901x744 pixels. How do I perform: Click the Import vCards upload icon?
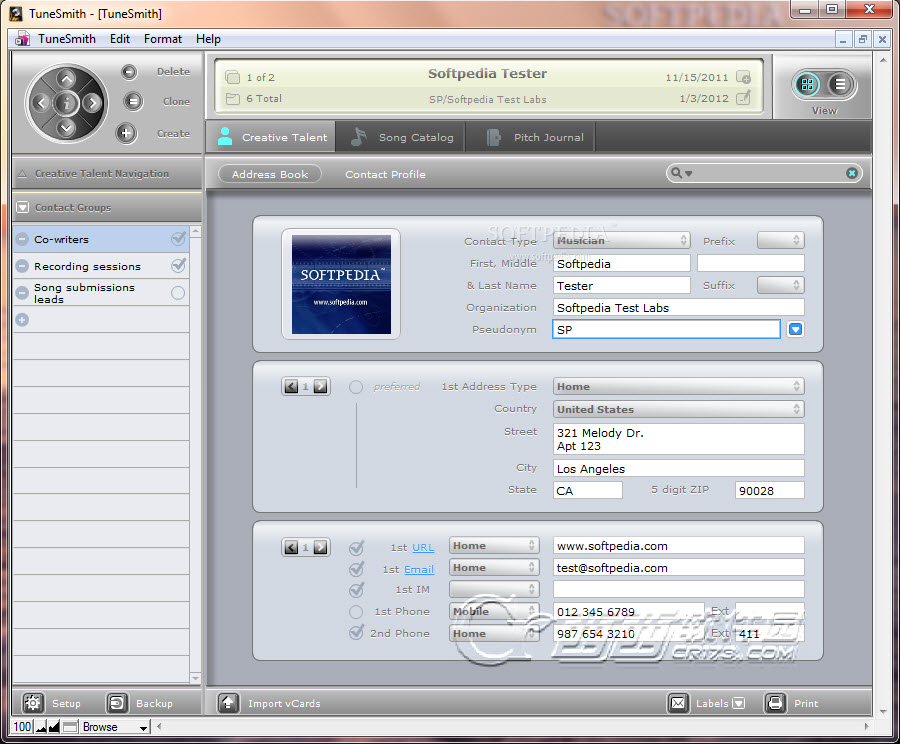(228, 703)
